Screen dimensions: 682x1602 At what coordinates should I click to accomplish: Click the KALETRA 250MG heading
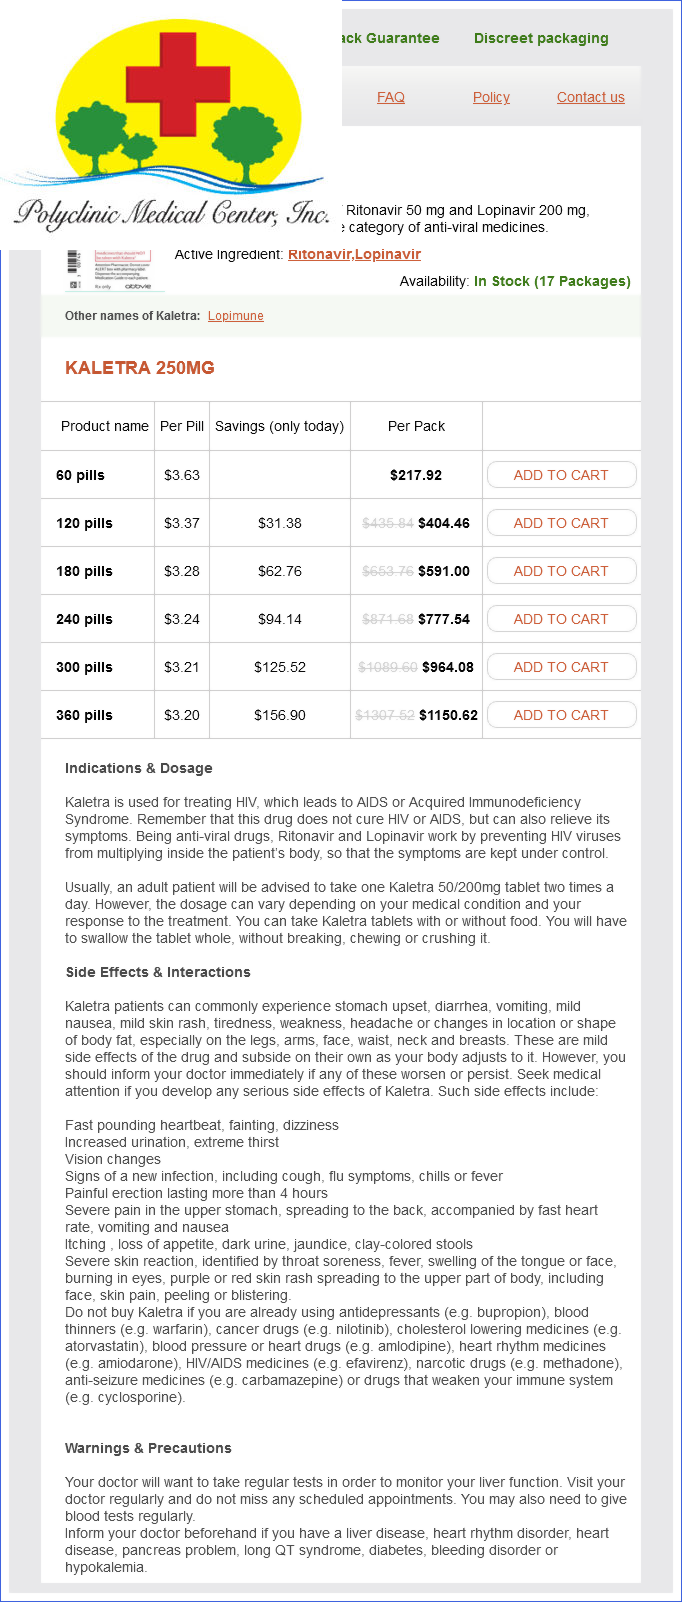(140, 368)
